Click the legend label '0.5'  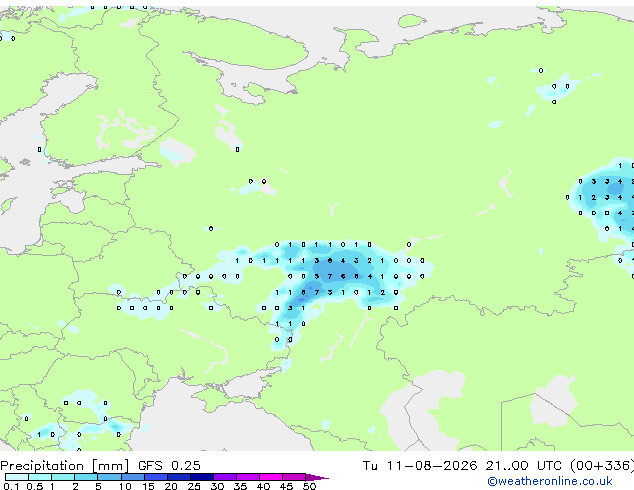[x=35, y=486]
